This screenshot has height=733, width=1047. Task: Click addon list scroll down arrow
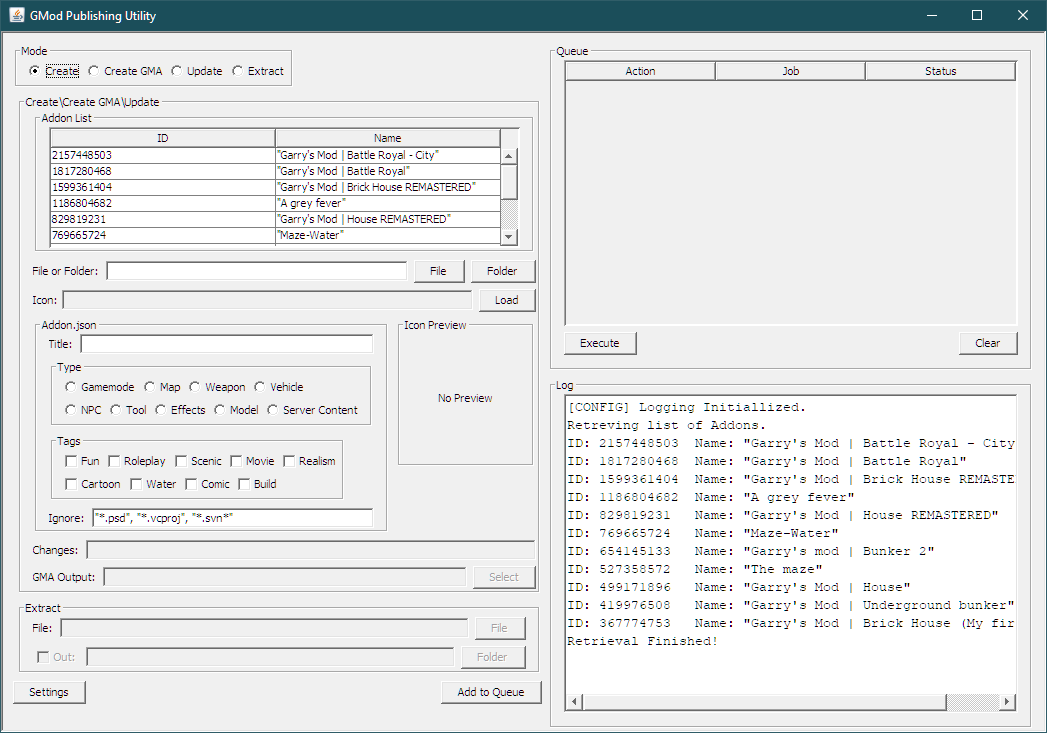point(509,236)
